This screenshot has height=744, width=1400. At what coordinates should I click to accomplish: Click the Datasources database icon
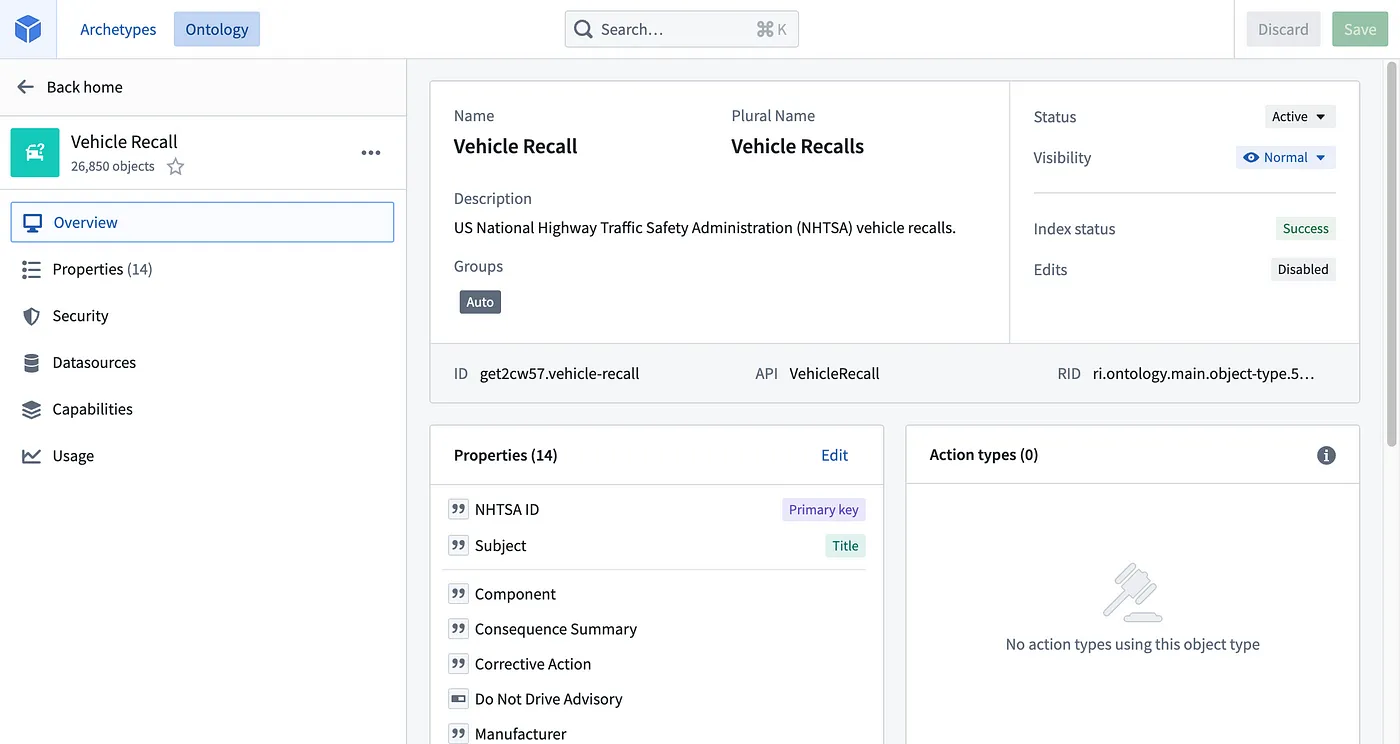point(32,363)
